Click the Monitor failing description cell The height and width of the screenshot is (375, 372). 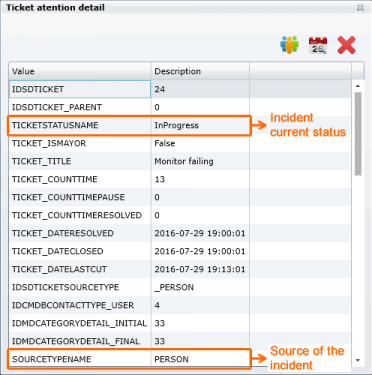[x=200, y=161]
